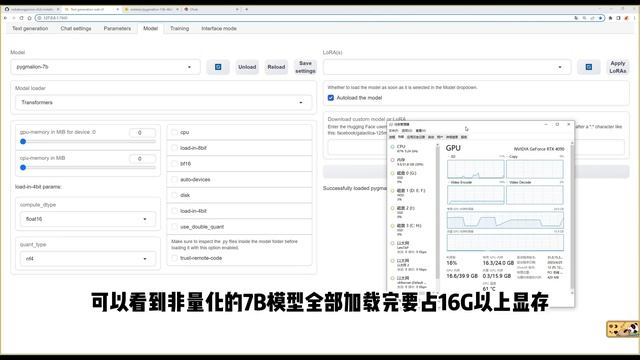Click the Video Encode graph in Task Manager

tap(476, 195)
